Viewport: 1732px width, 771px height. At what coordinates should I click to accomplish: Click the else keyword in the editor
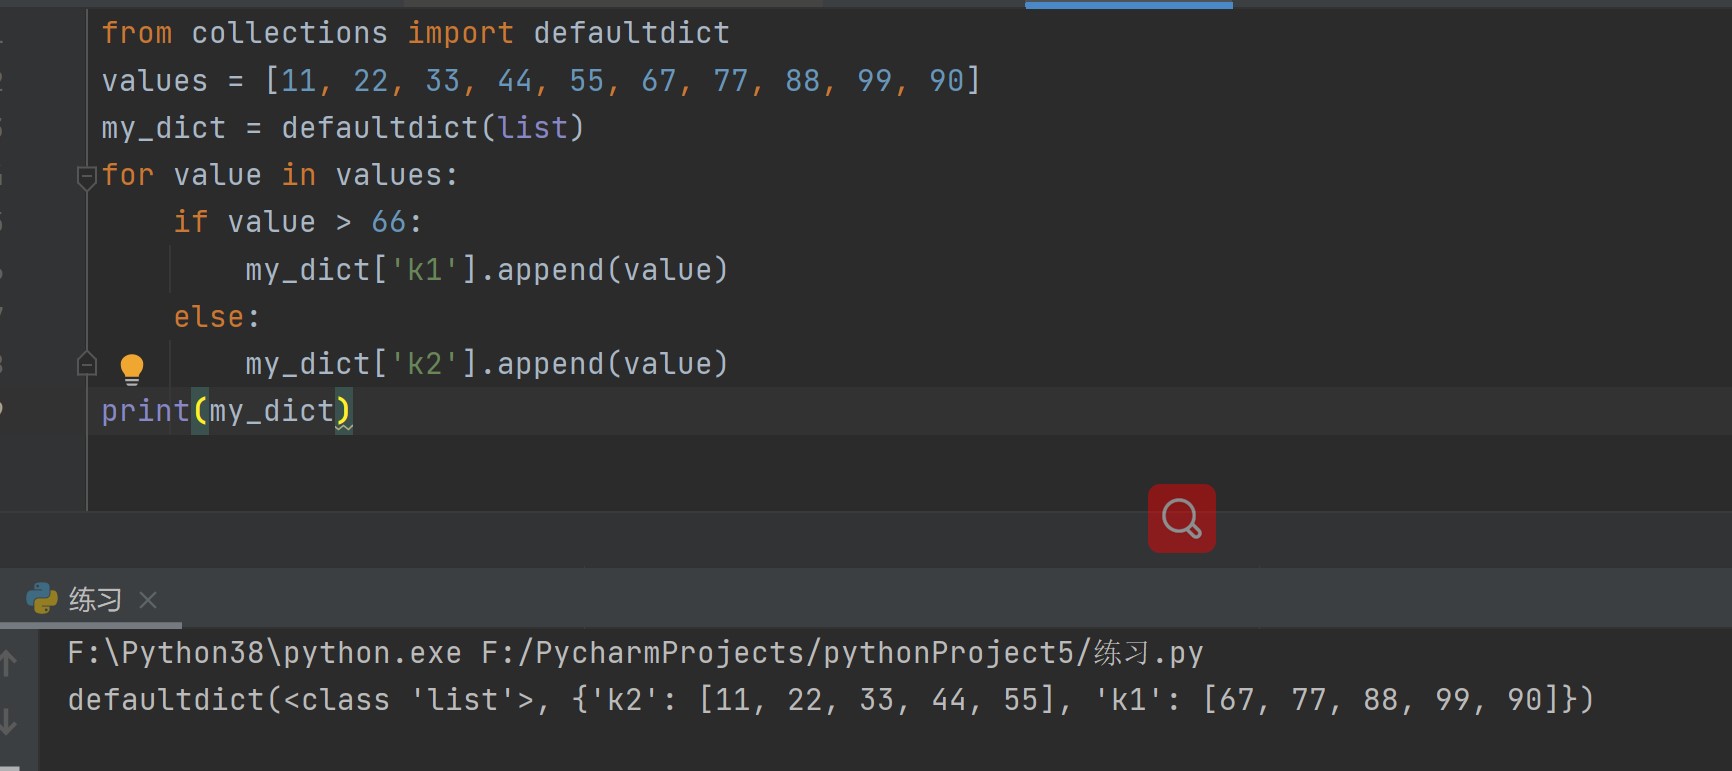[x=209, y=317]
